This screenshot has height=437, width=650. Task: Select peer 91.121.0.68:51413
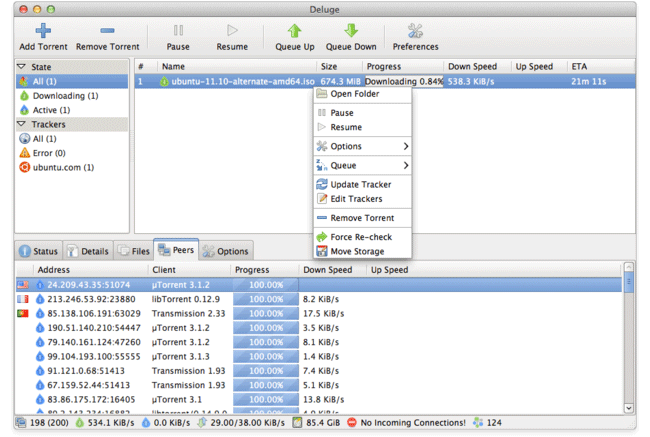pyautogui.click(x=319, y=371)
